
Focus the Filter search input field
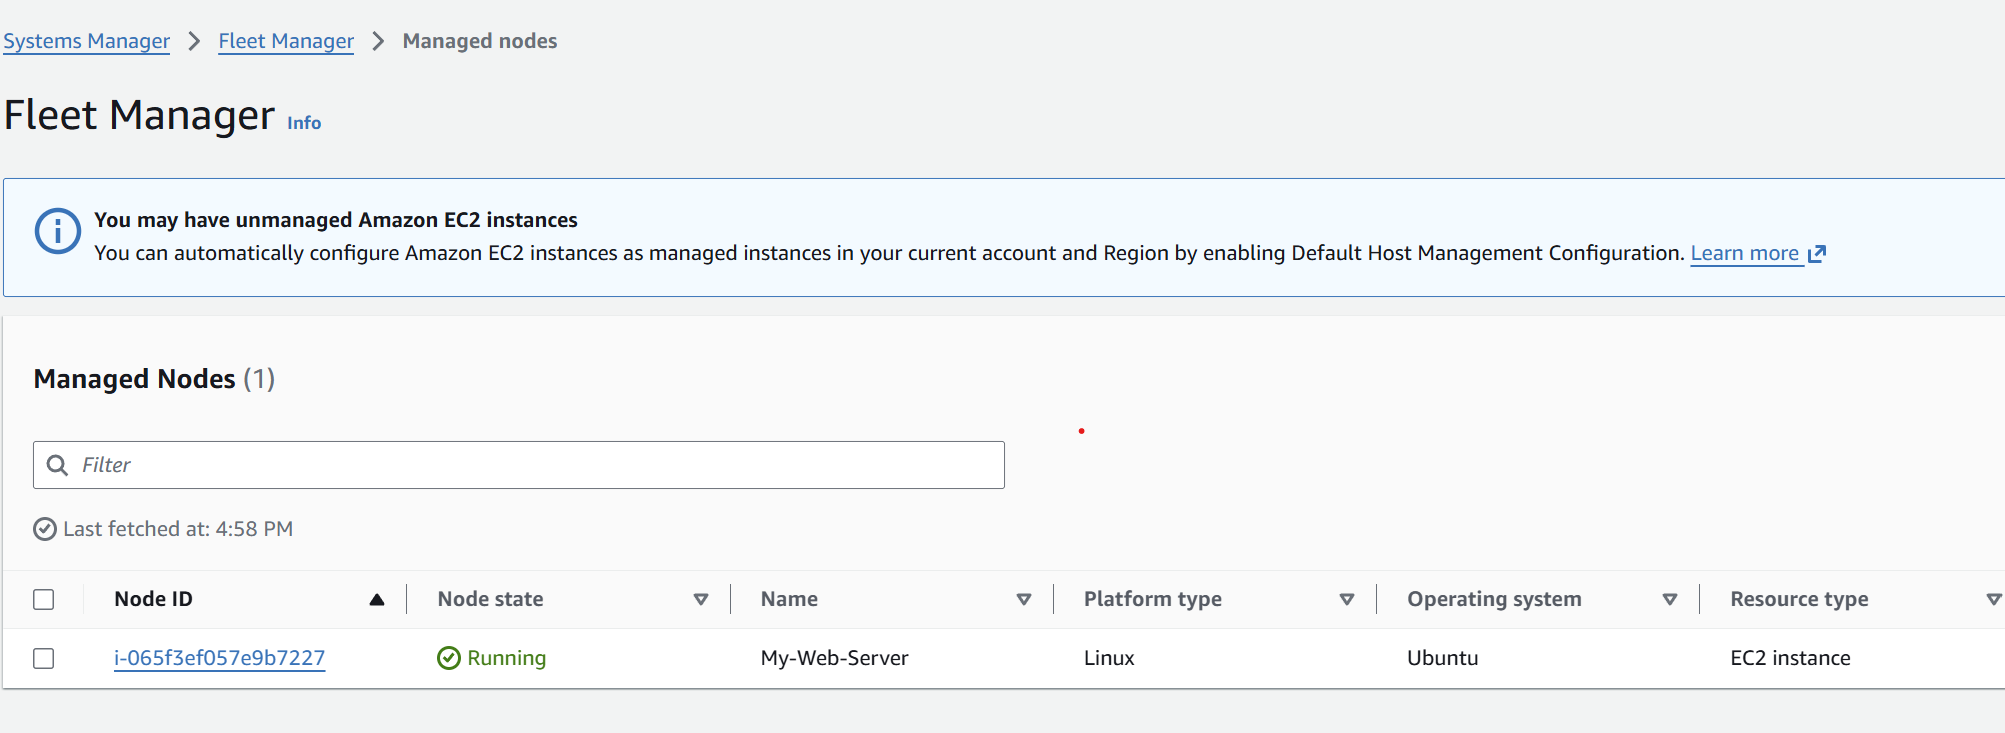tap(519, 465)
